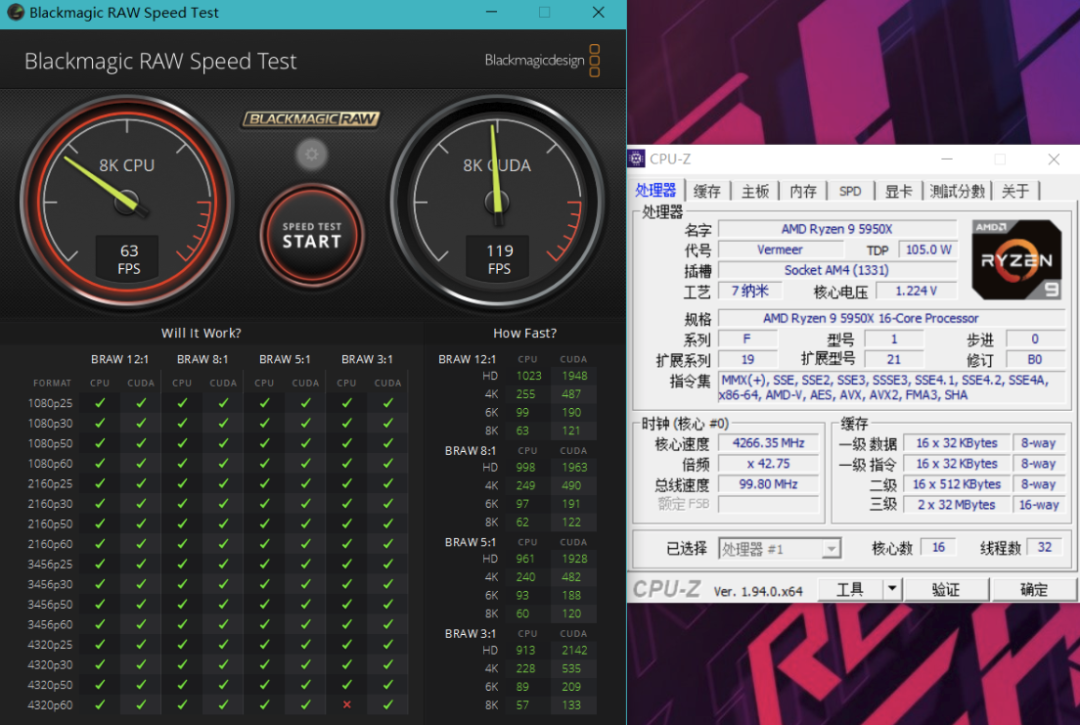This screenshot has height=725, width=1080.
Task: Click the bus speed value '99.80 MHz'
Action: point(768,484)
